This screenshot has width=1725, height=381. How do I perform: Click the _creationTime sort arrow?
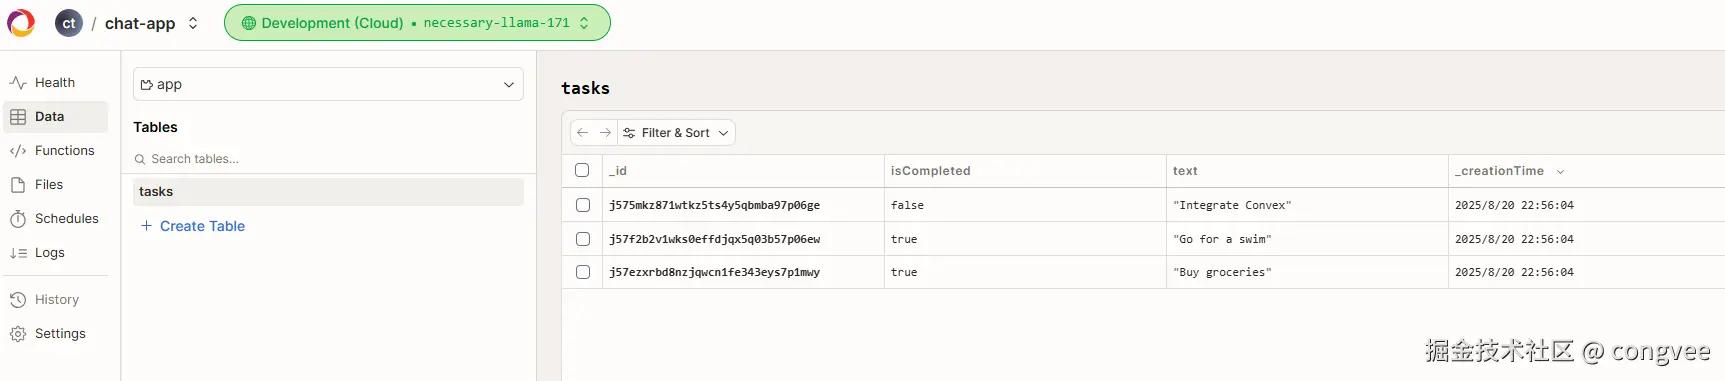pyautogui.click(x=1560, y=172)
